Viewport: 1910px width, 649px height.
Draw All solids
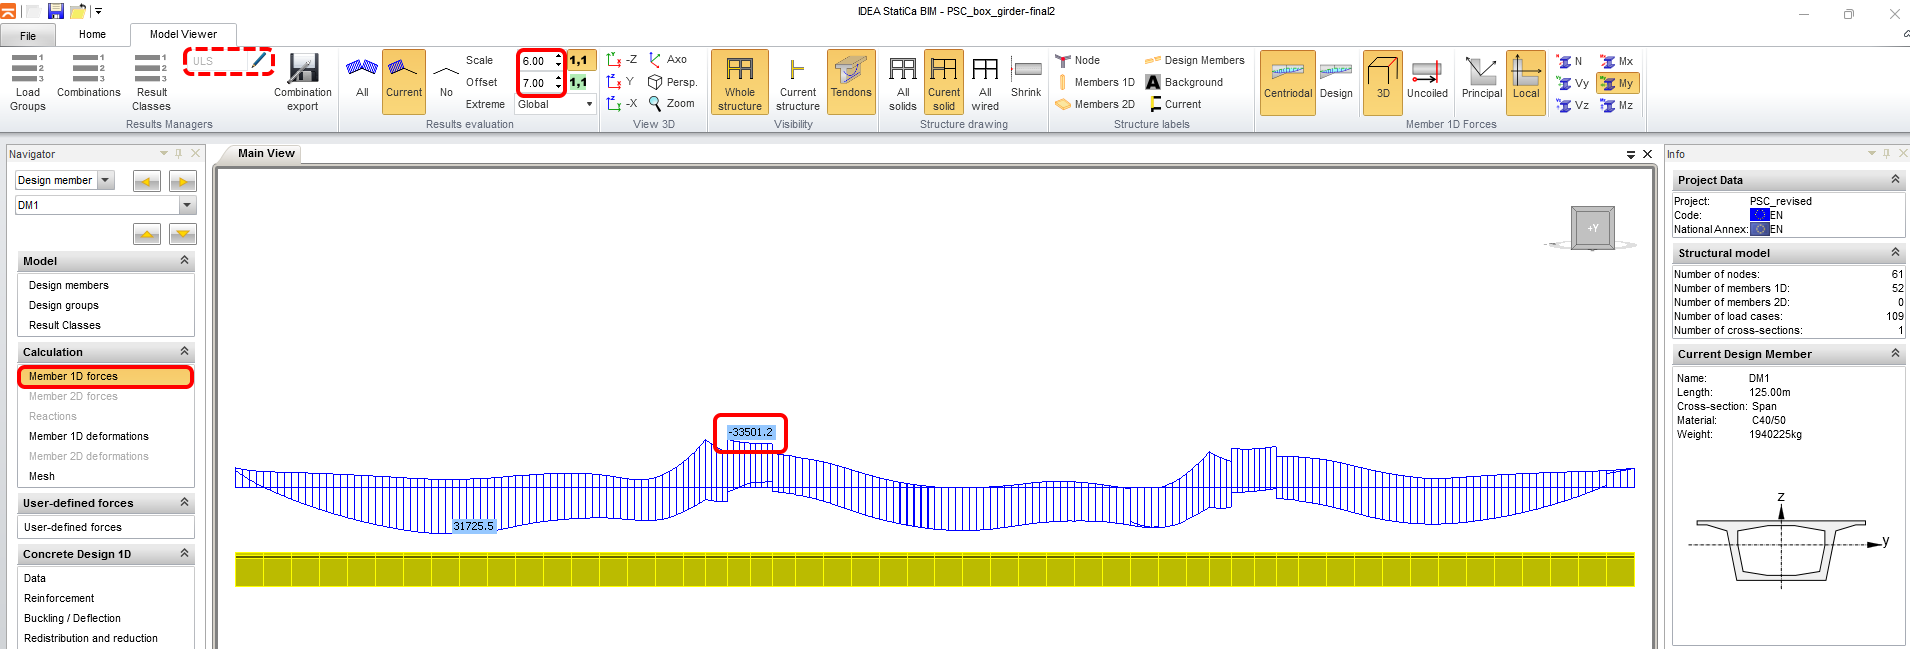coord(903,82)
